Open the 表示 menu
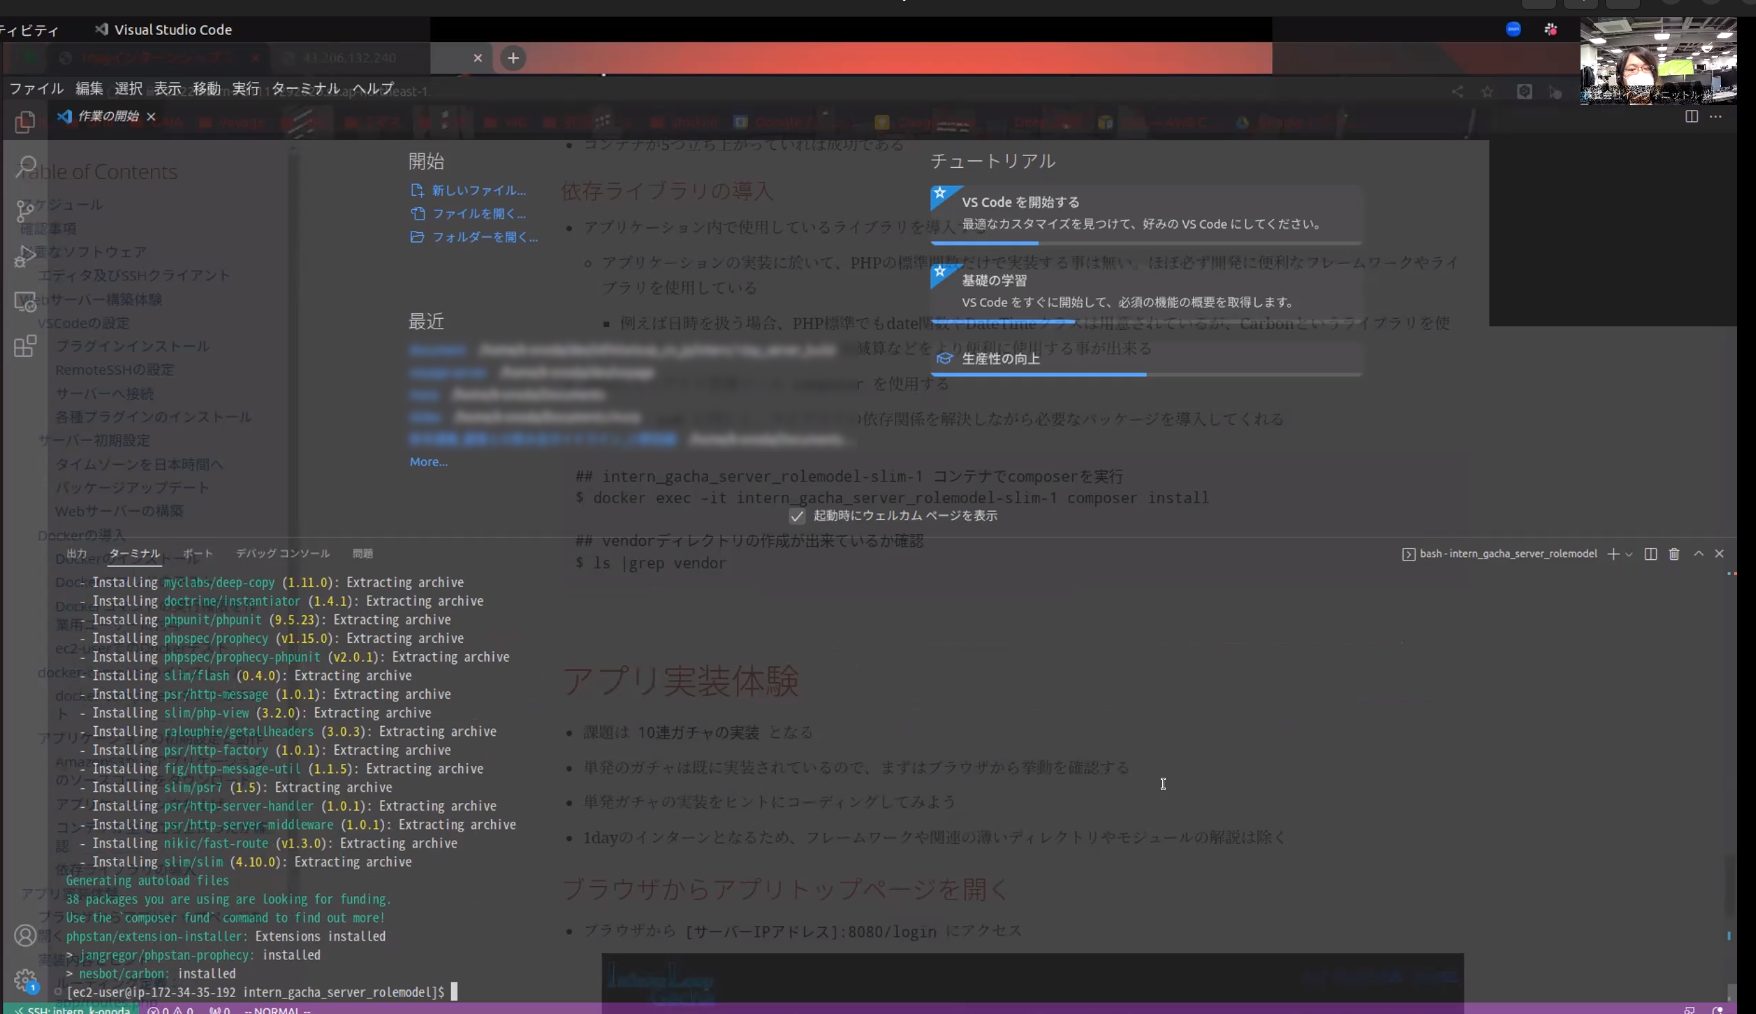1756x1014 pixels. (167, 89)
